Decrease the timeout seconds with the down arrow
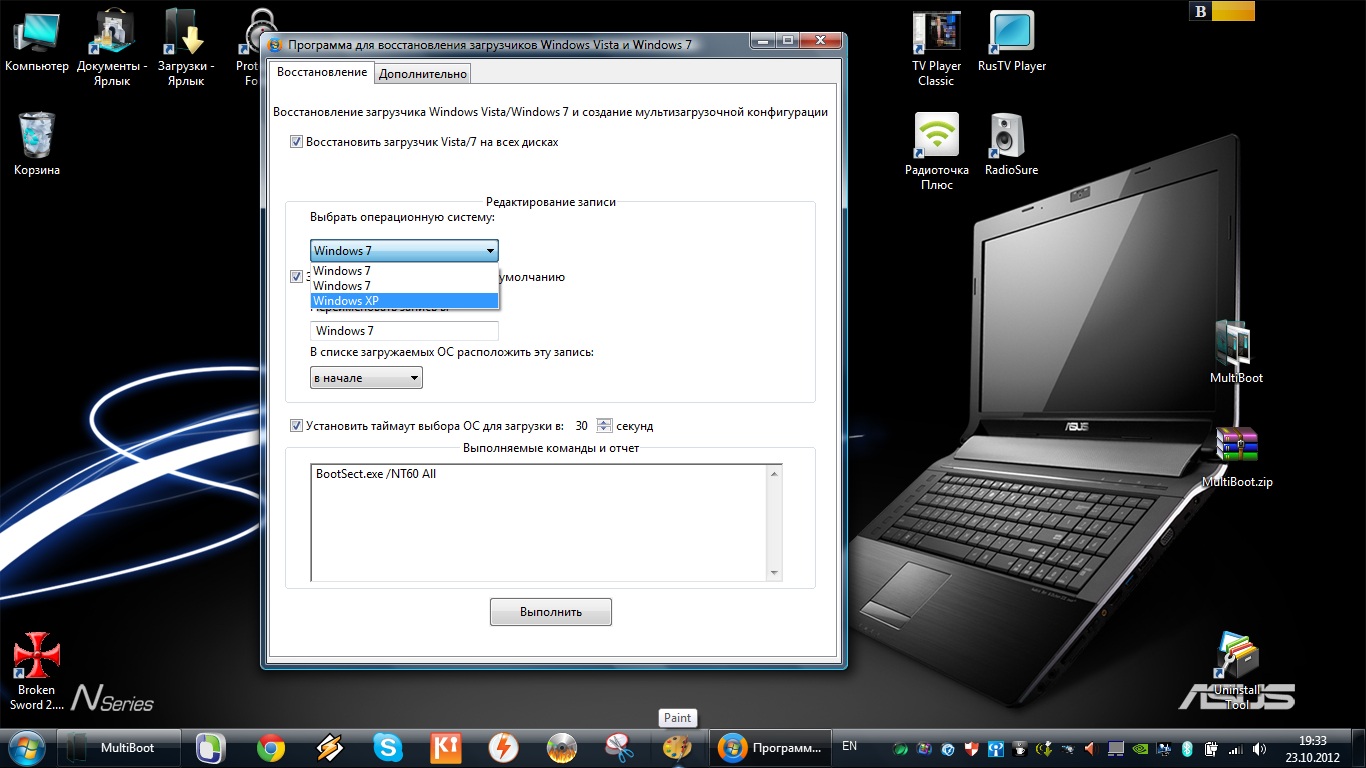This screenshot has width=1366, height=768. [x=603, y=430]
